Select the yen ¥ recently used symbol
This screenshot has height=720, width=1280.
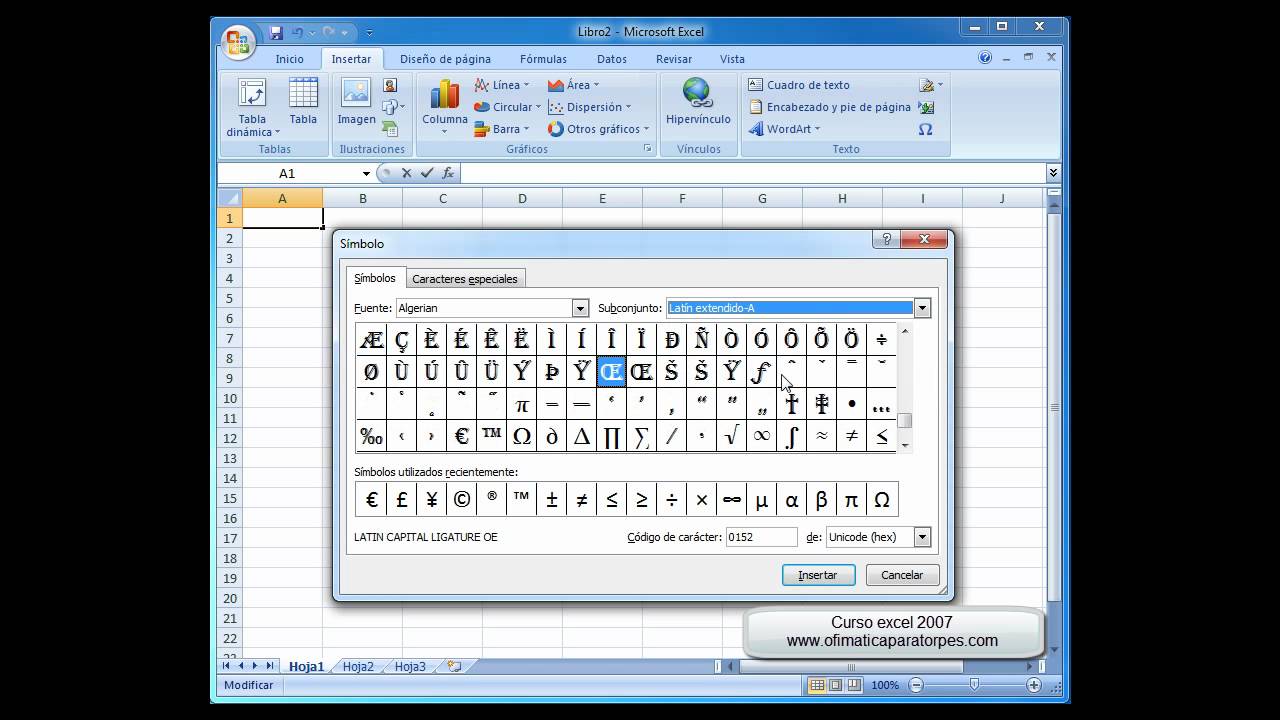click(431, 499)
